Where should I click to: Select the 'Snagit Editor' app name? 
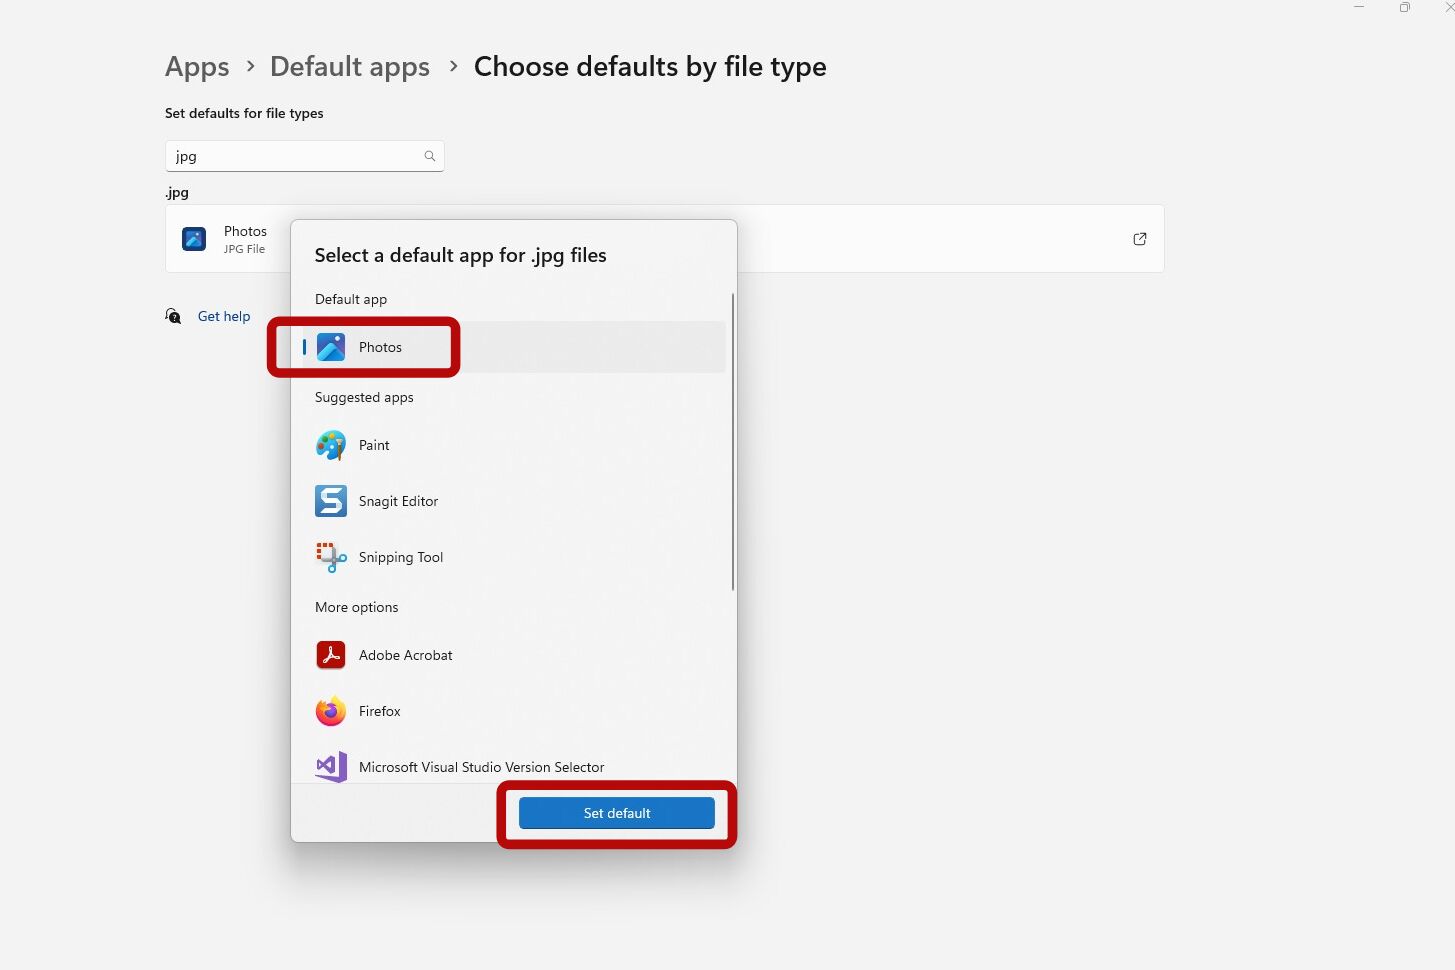(x=398, y=501)
